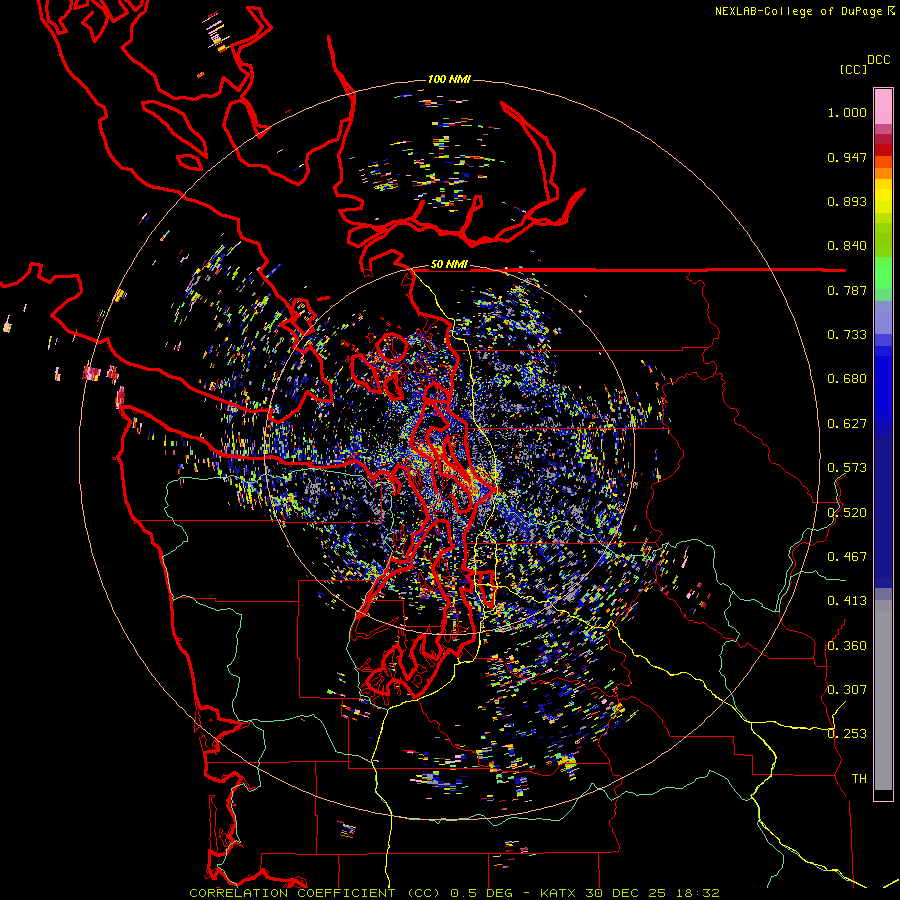Click the 0.307 scale value
Image resolution: width=900 pixels, height=900 pixels.
pyautogui.click(x=847, y=690)
